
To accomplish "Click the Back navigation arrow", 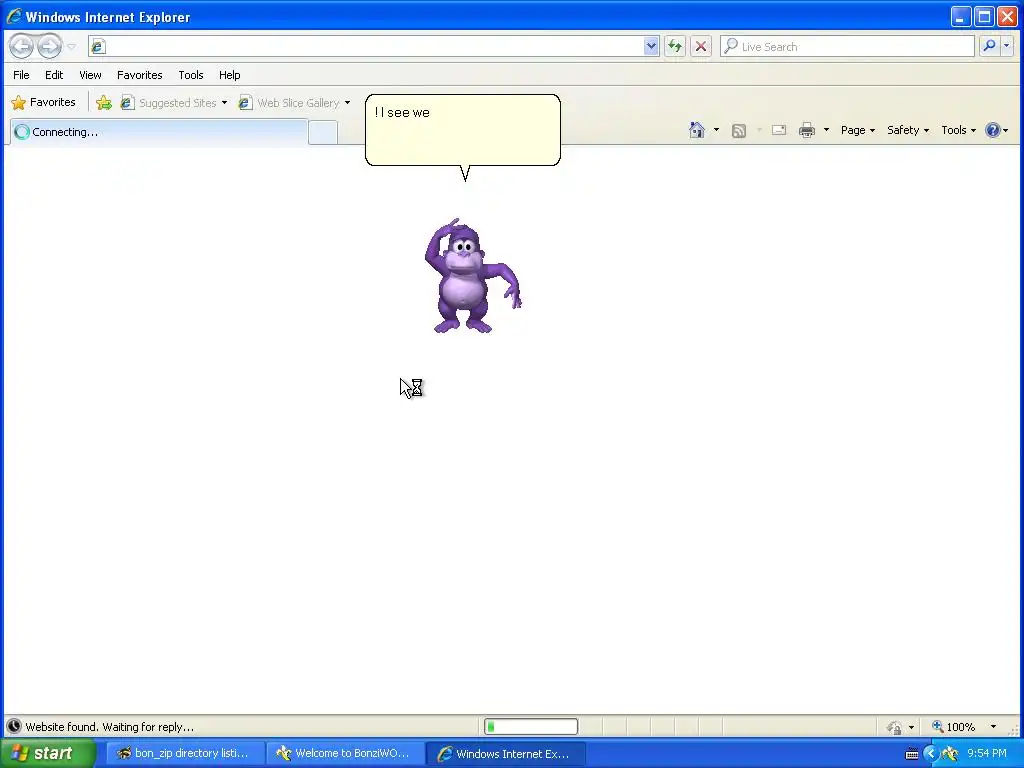I will [x=21, y=46].
